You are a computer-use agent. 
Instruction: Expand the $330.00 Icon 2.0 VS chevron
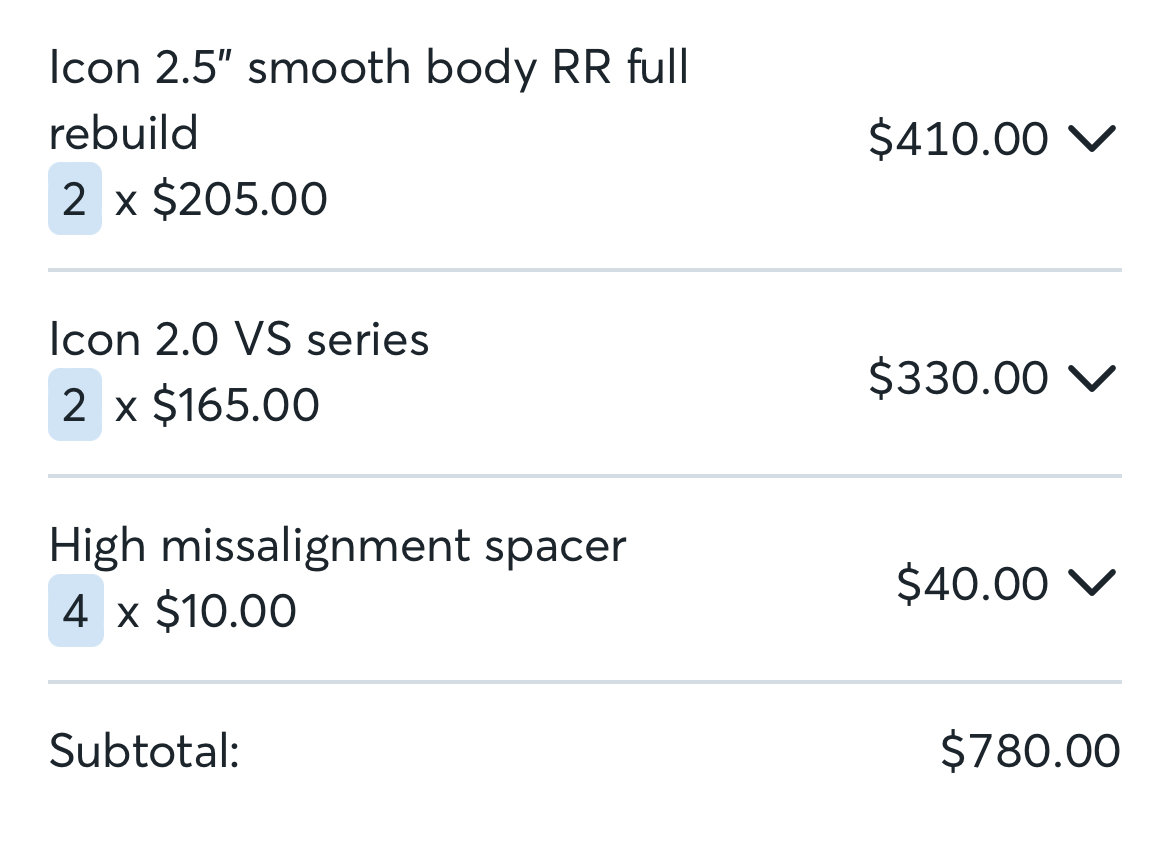(1092, 378)
